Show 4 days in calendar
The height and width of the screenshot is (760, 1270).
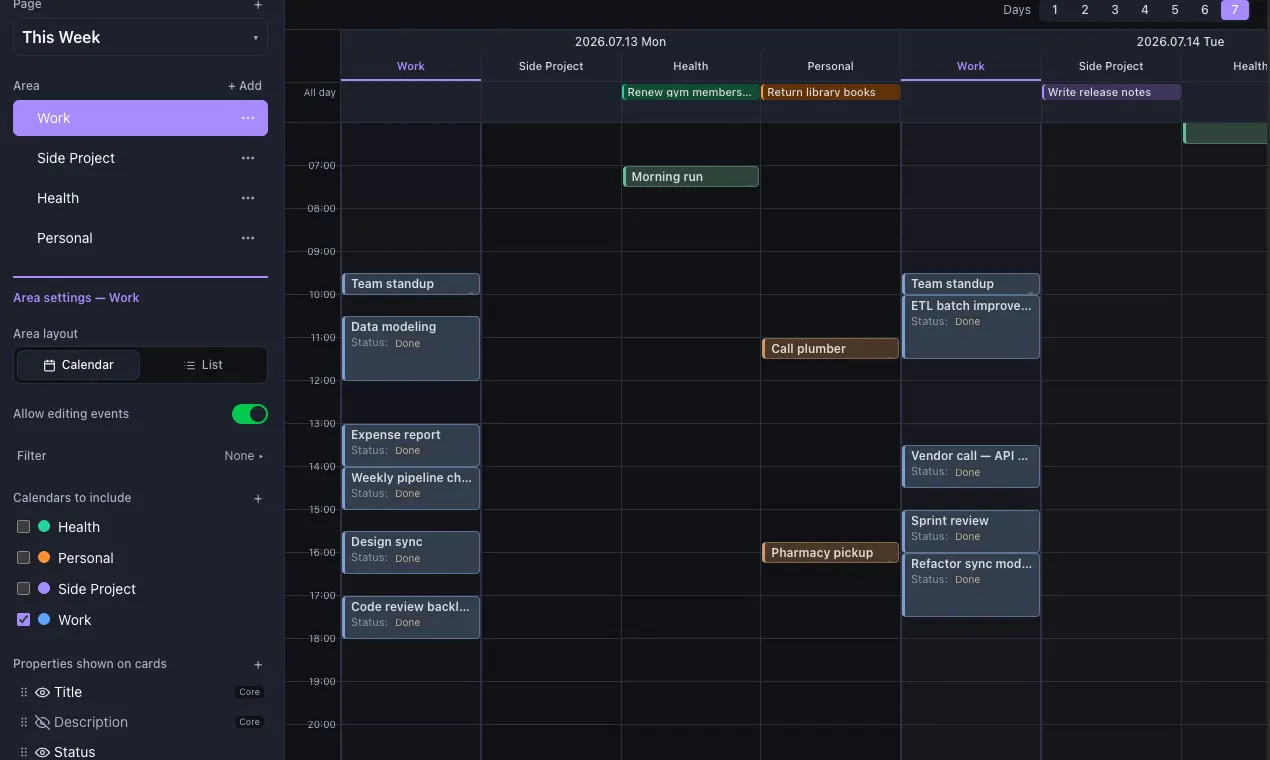coord(1145,10)
